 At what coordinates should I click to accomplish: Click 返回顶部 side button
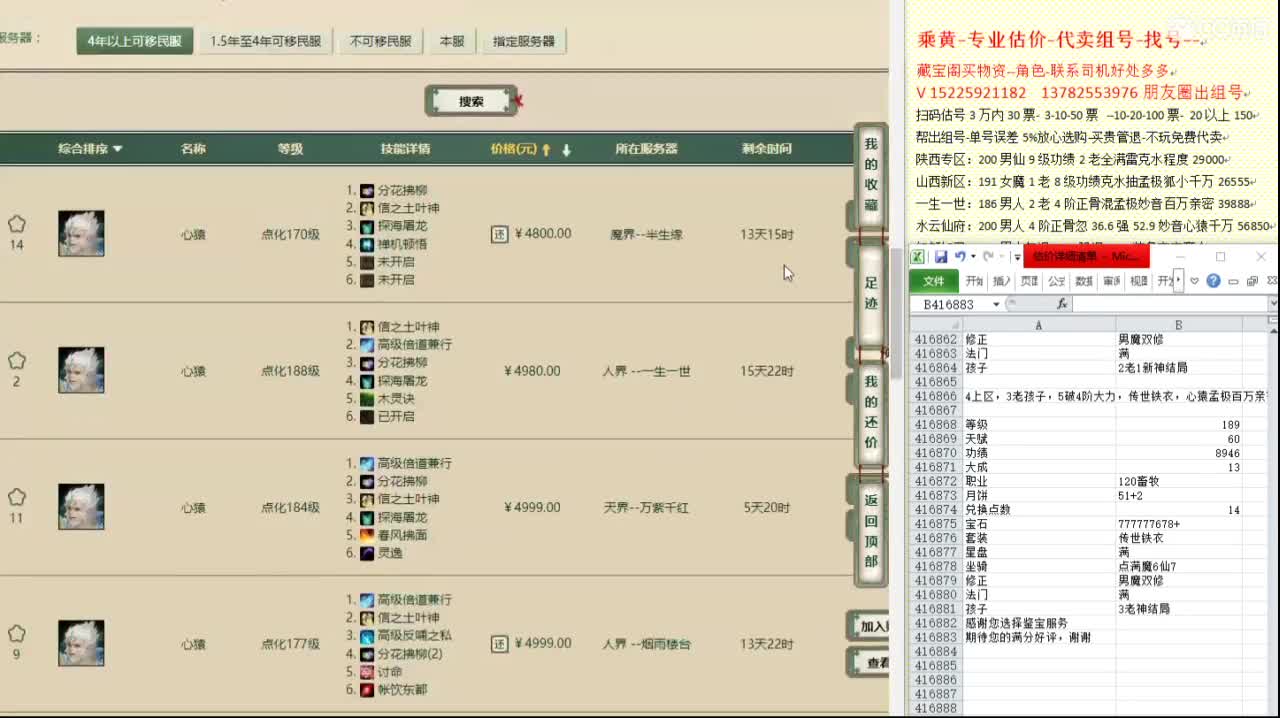coord(871,530)
